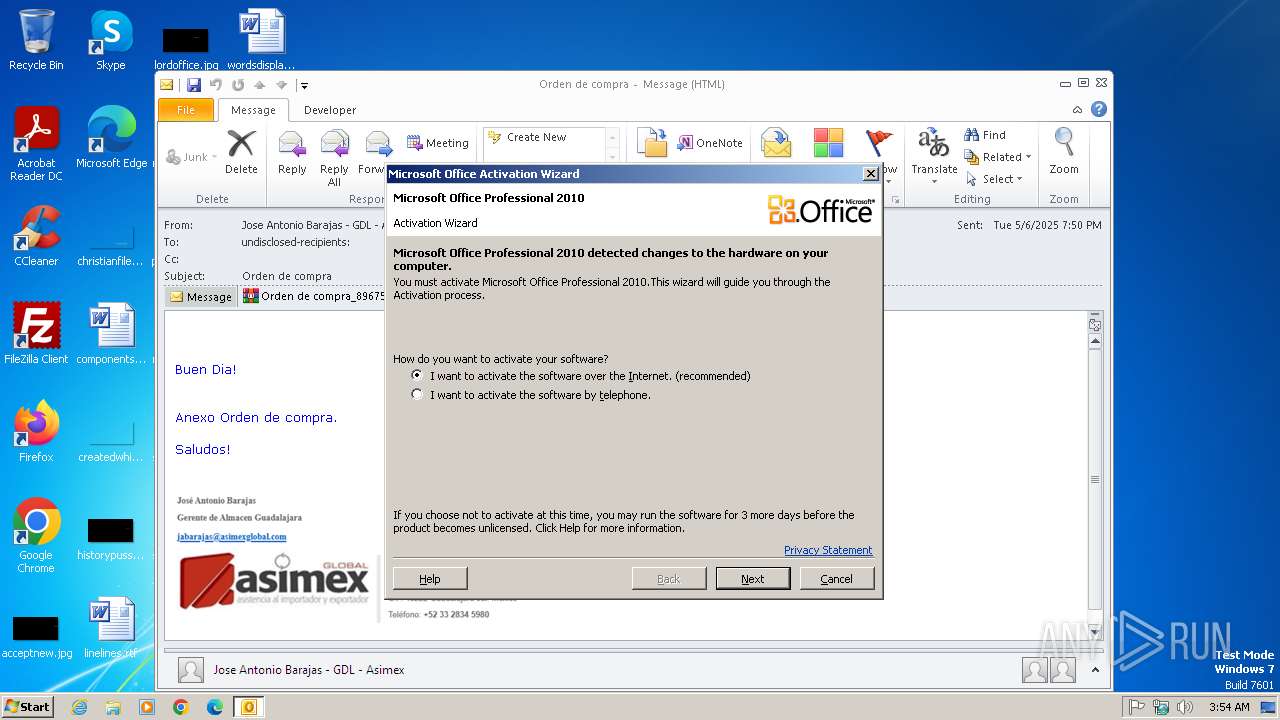1280x720 pixels.
Task: Click the taskbar volume speaker icon
Action: tap(1185, 707)
